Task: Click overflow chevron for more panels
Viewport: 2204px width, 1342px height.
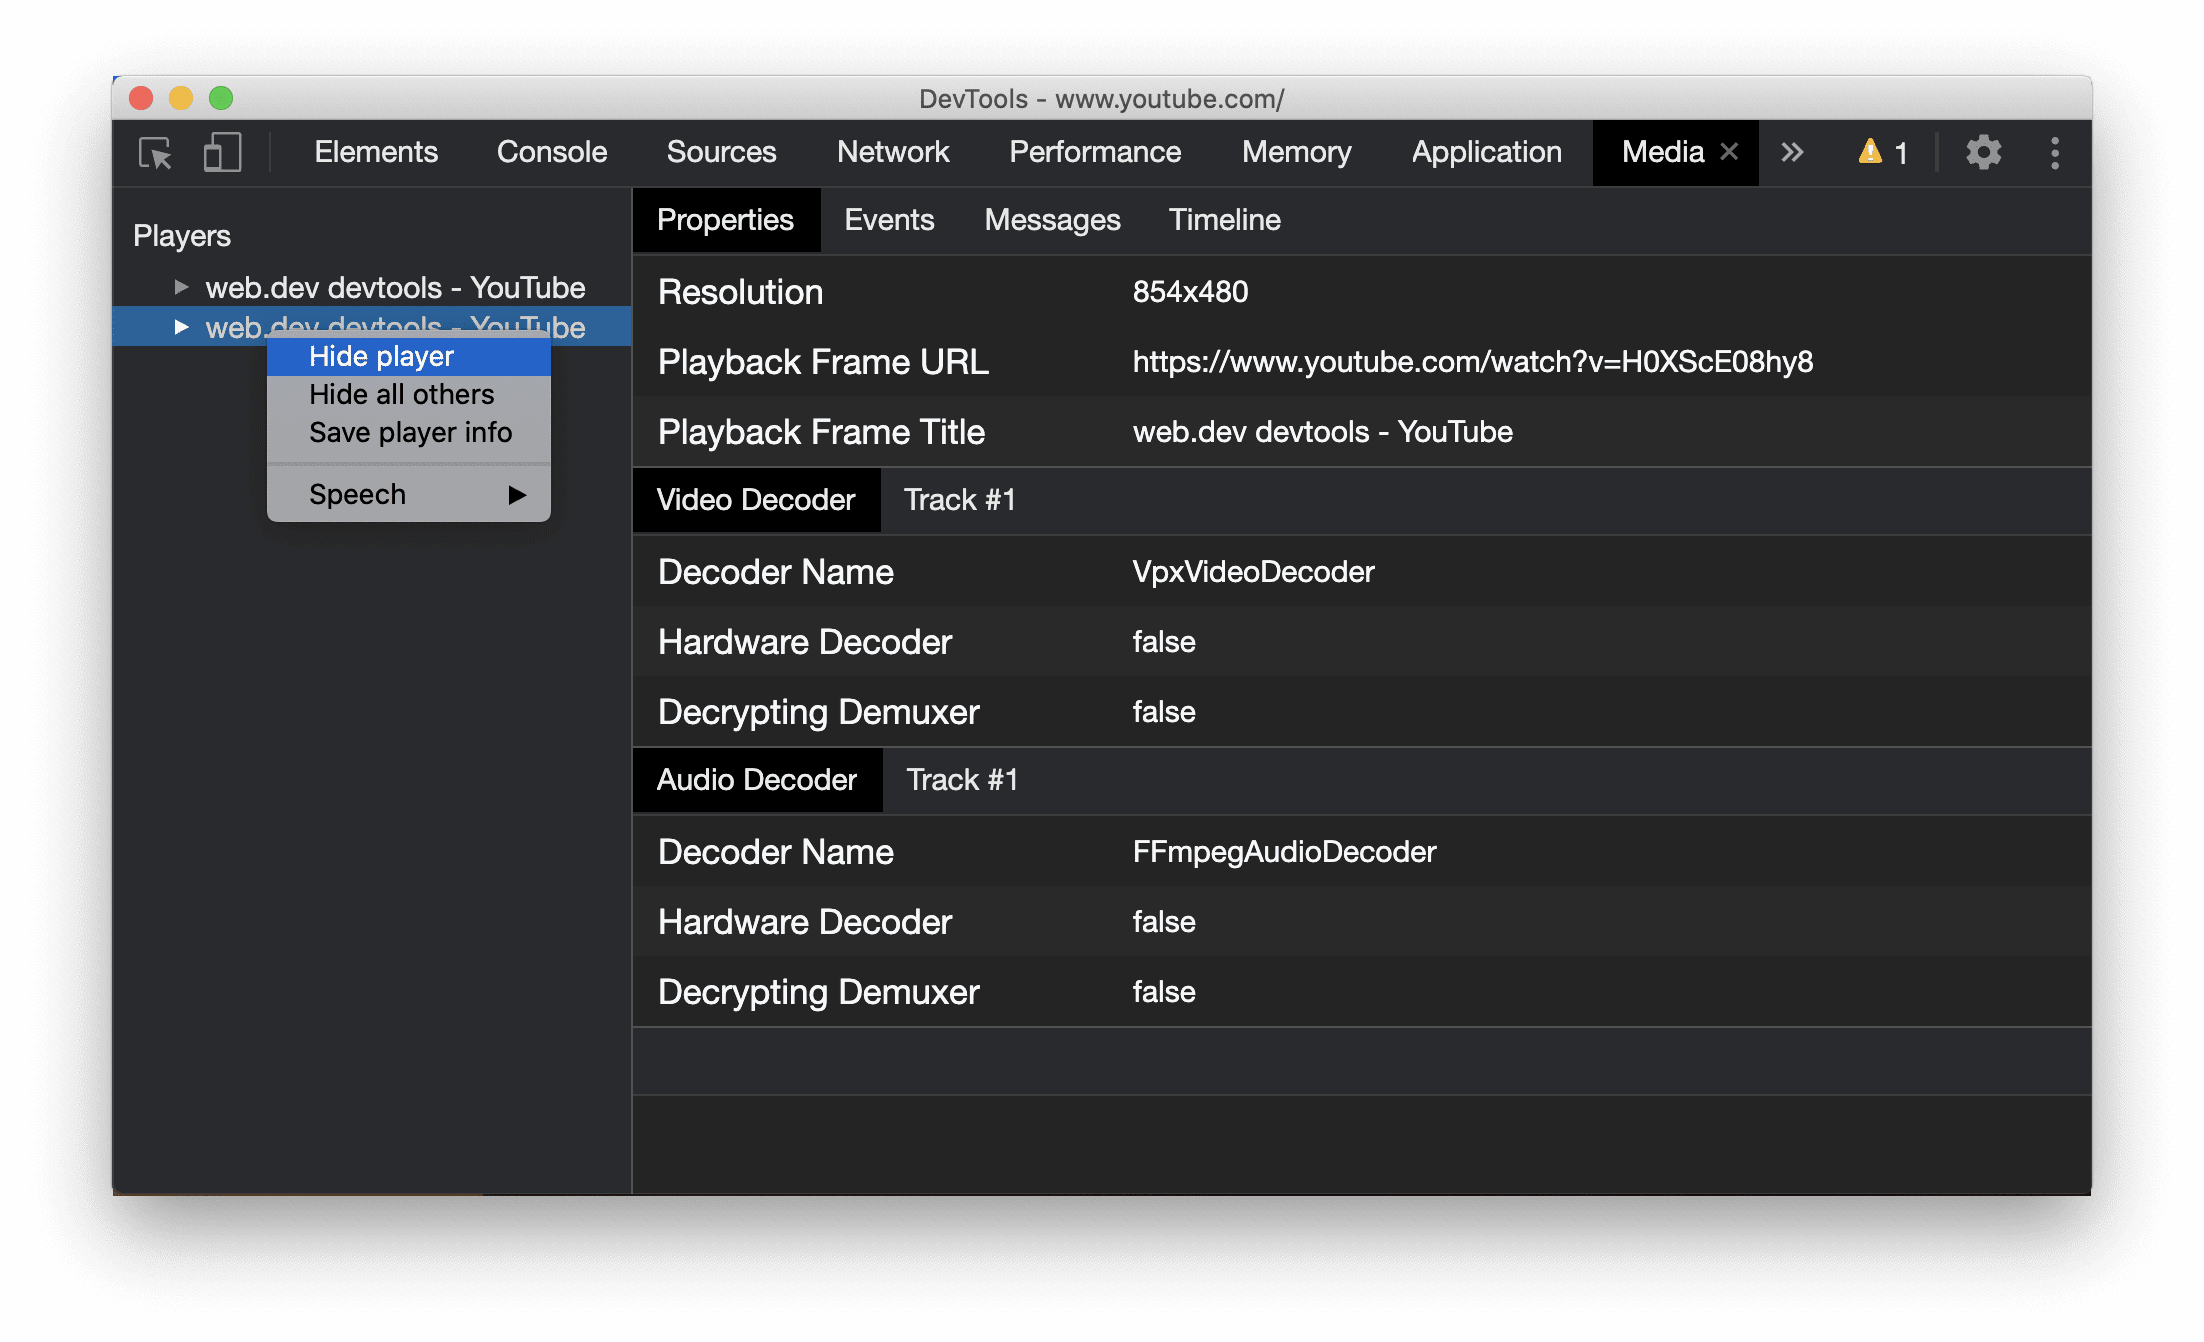Action: [1793, 151]
